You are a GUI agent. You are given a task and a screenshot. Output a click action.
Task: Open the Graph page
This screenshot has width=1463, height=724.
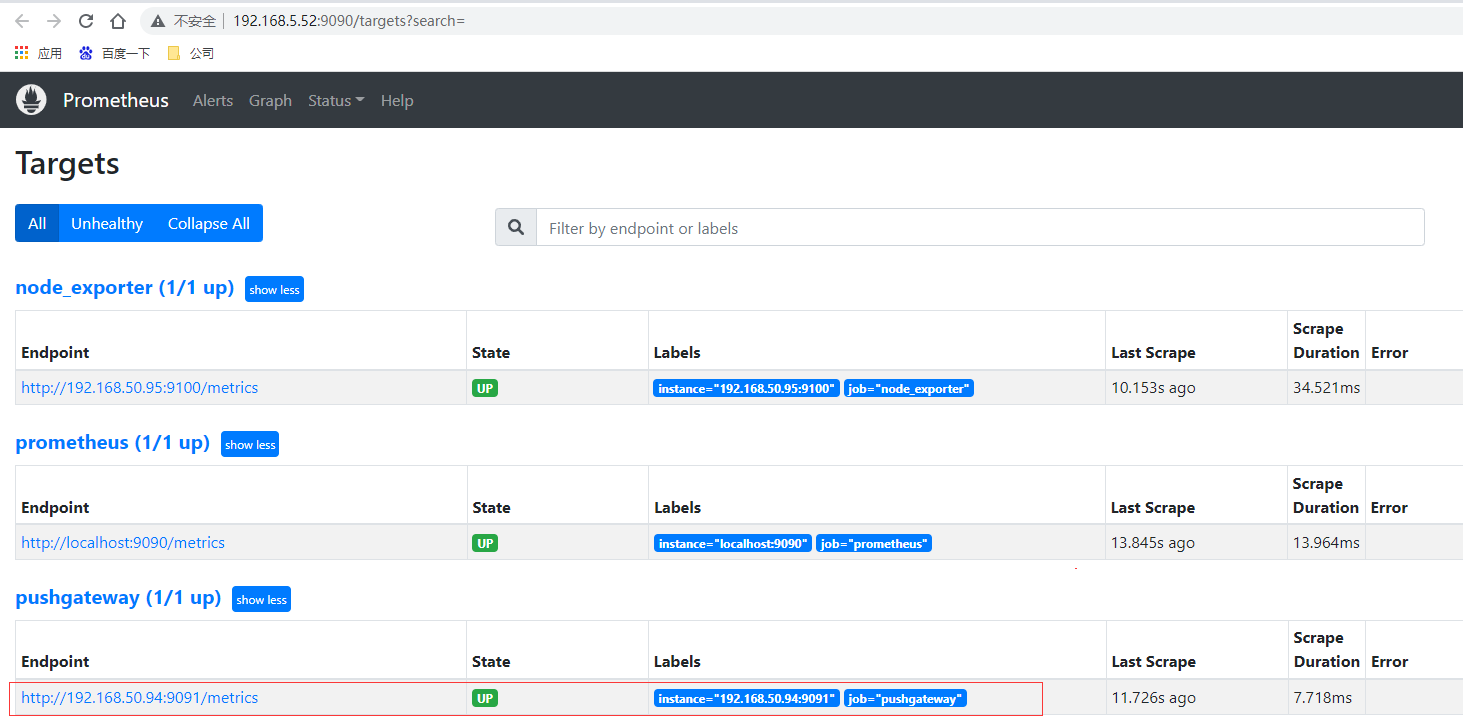click(270, 101)
